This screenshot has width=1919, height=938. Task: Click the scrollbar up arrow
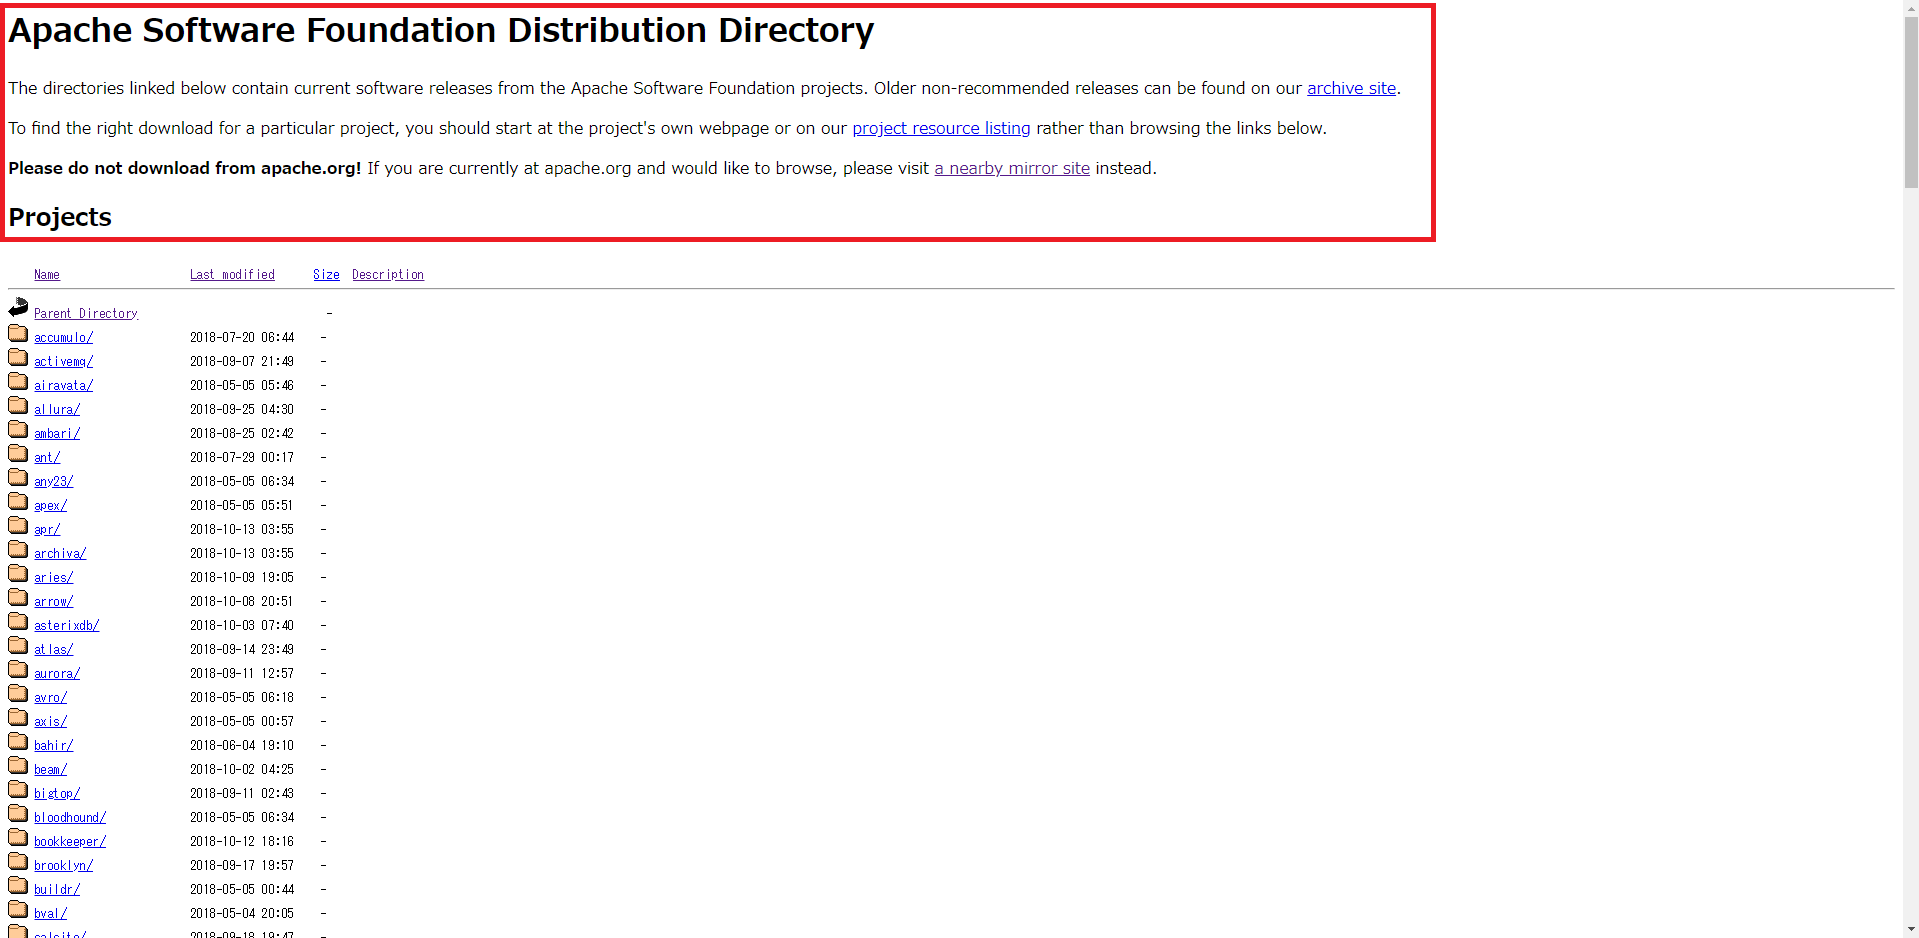pyautogui.click(x=1911, y=8)
